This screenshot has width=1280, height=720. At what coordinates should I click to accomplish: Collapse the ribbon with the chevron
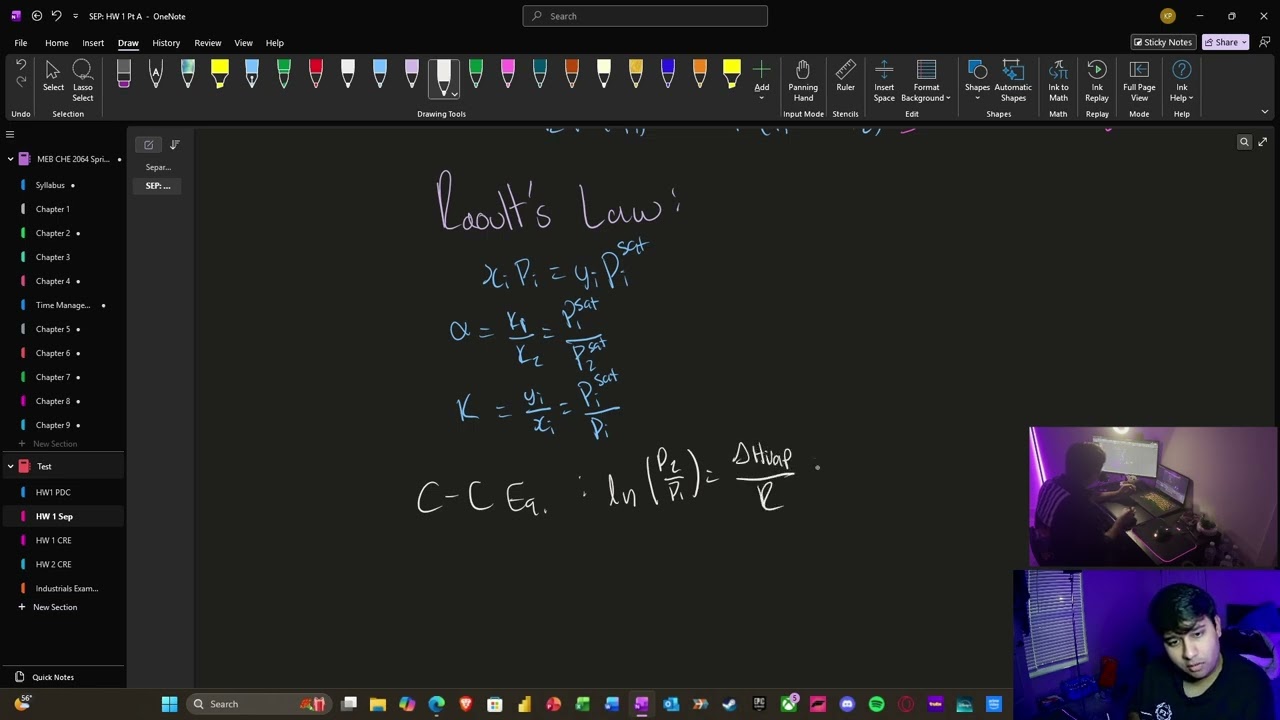[x=1264, y=112]
